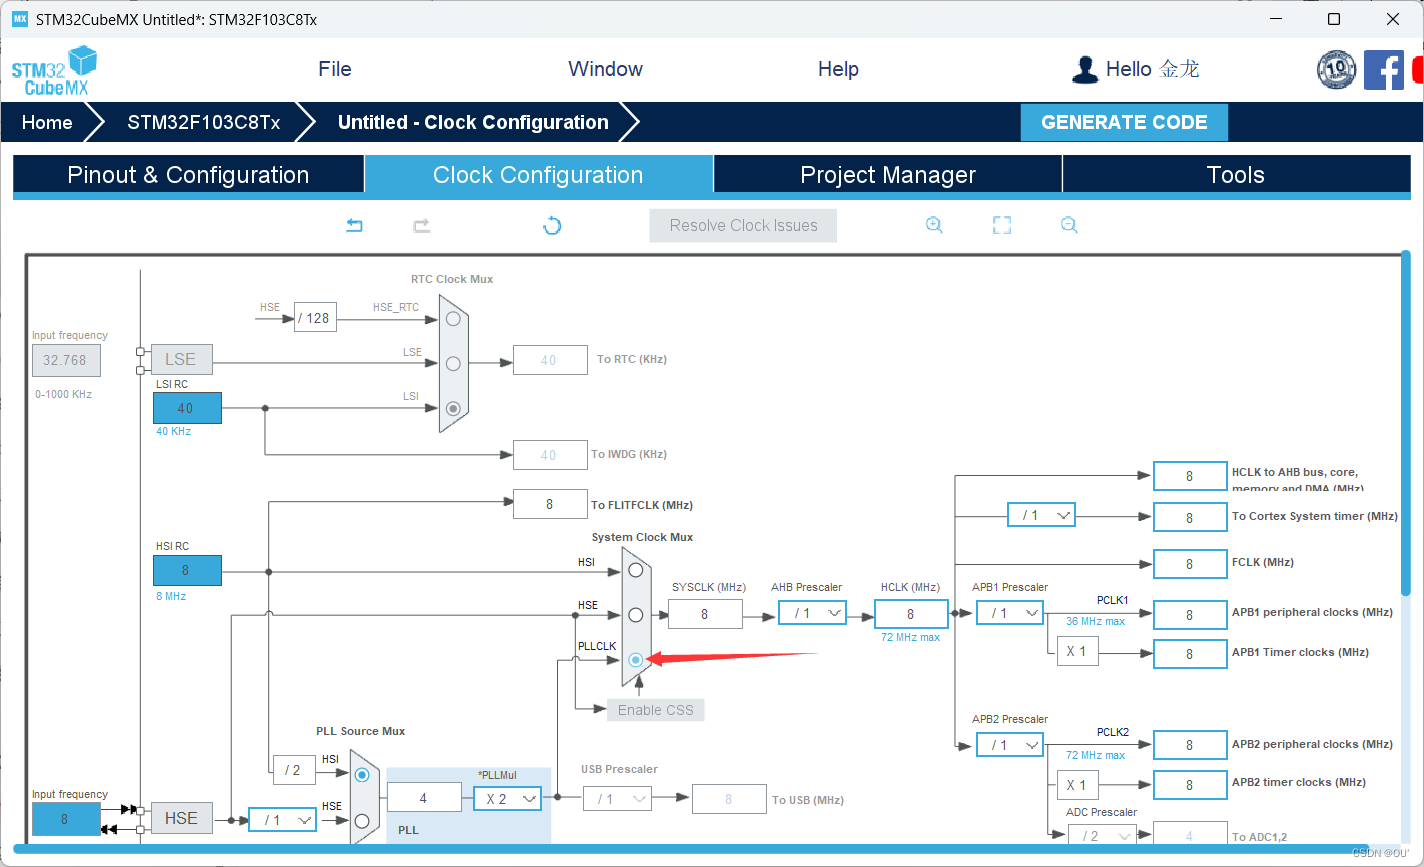Click the horizontal scrollbar of diagram
The height and width of the screenshot is (867, 1424).
click(689, 850)
